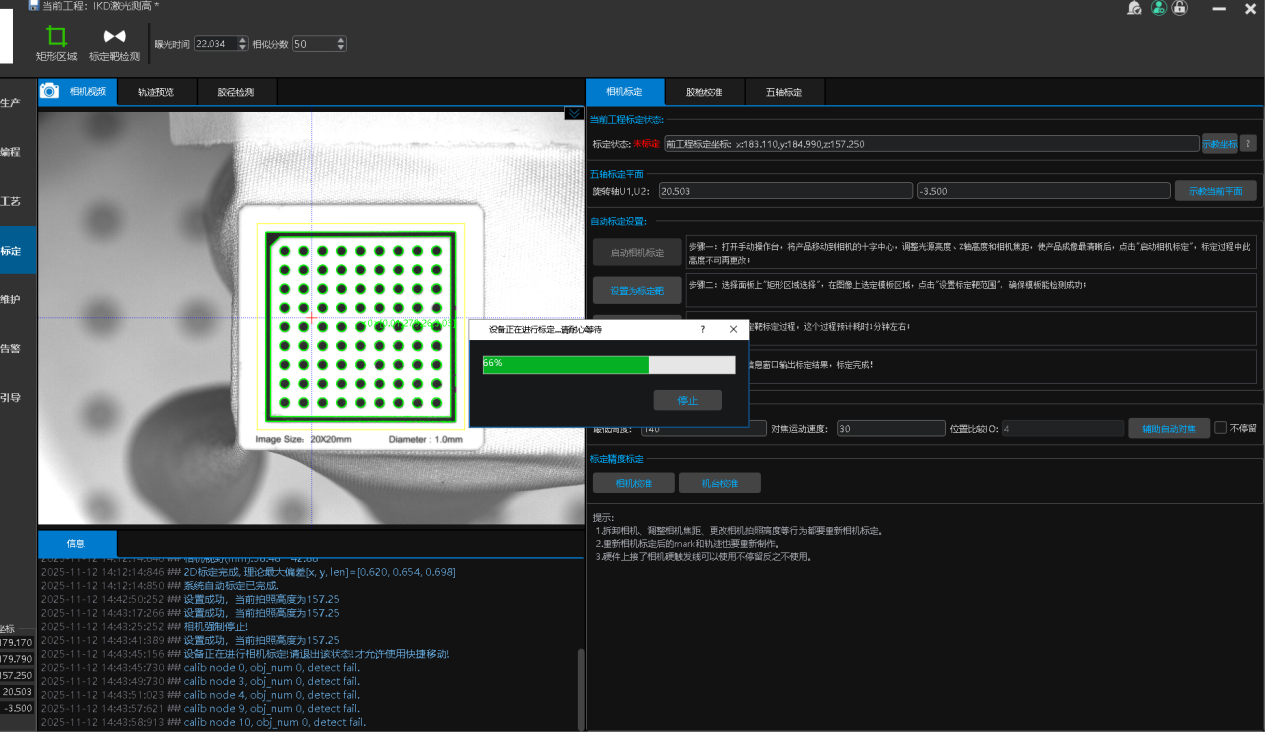
Task: Increase 曝光时间 with the stepper arrow
Action: point(242,40)
